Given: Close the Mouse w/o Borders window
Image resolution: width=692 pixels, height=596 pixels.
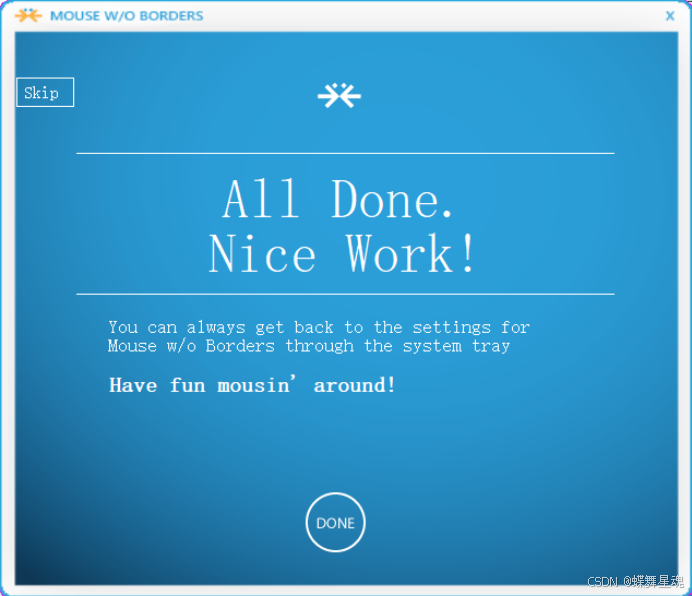Looking at the screenshot, I should pyautogui.click(x=670, y=16).
